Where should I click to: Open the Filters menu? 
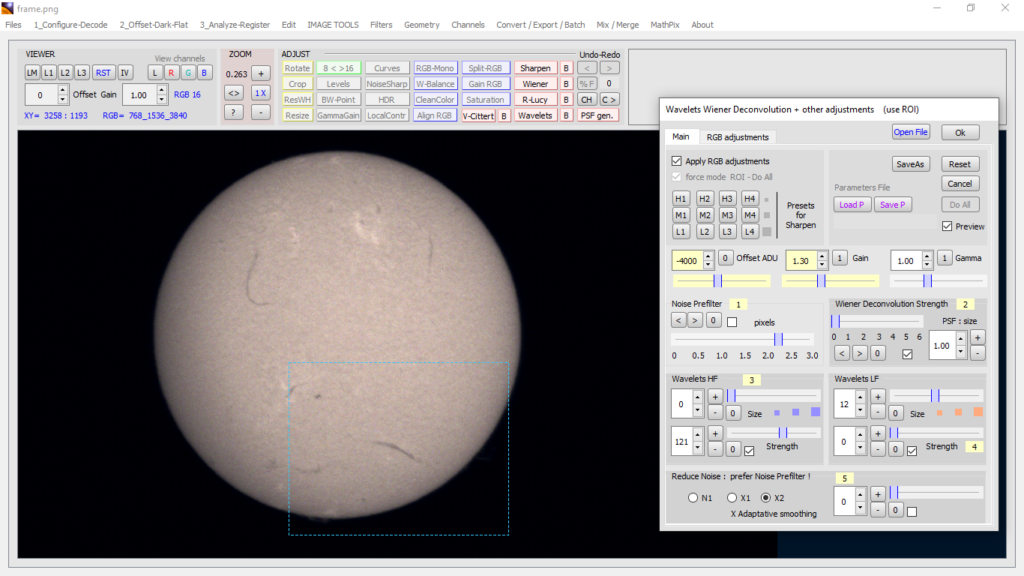(381, 25)
